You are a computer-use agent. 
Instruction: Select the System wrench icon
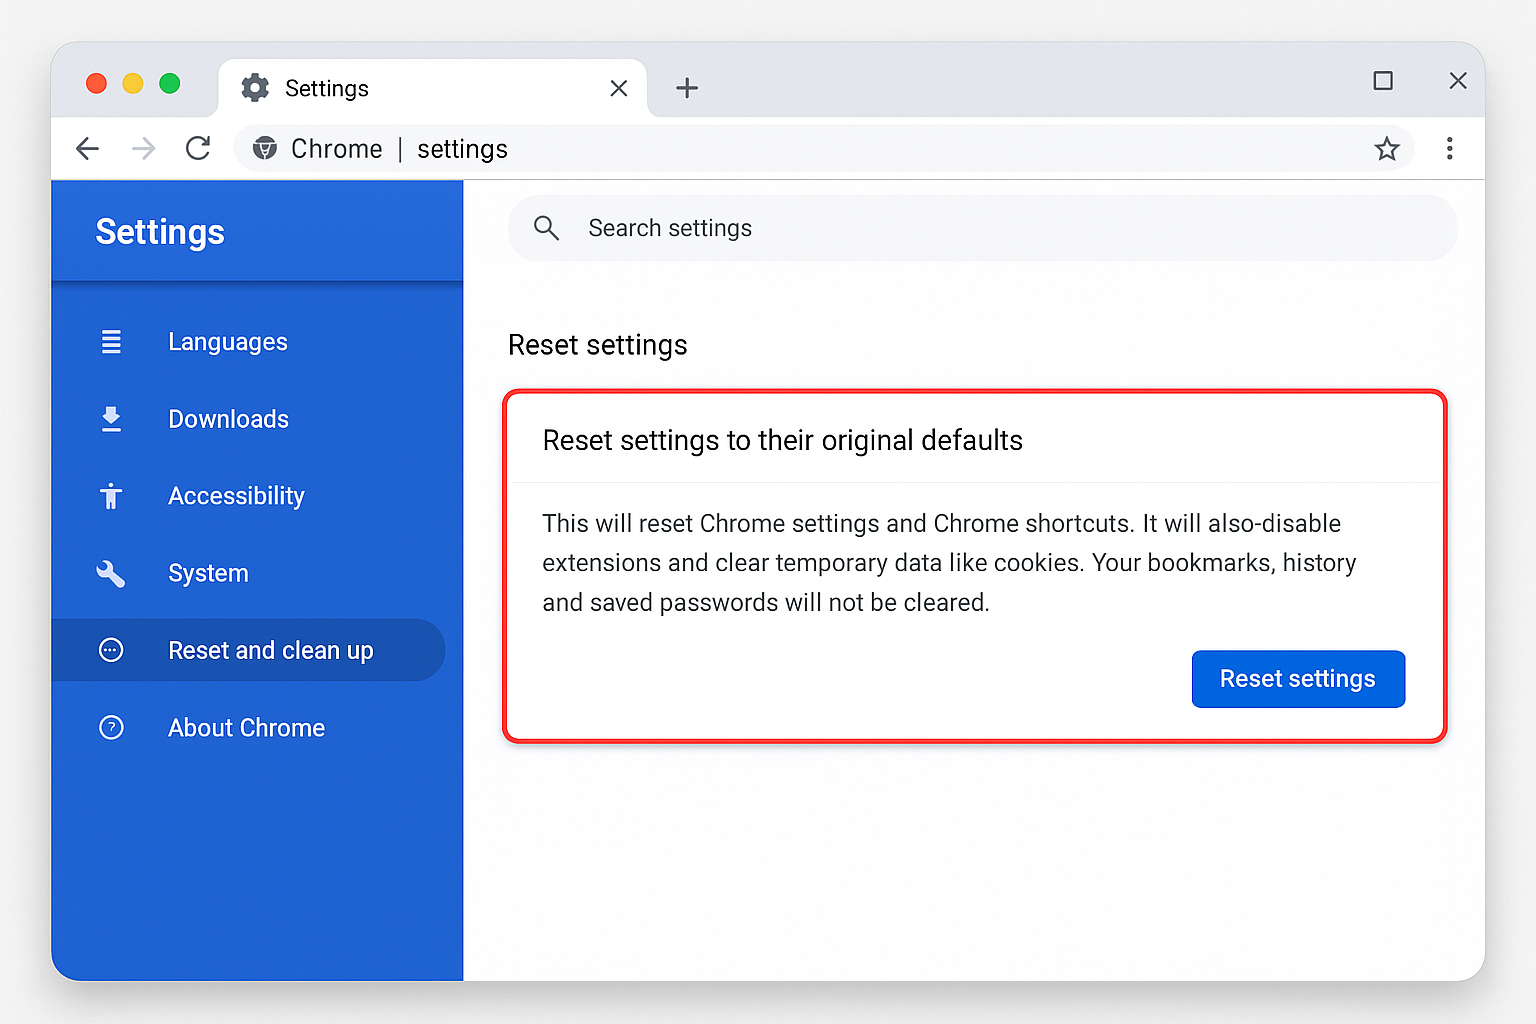click(111, 573)
